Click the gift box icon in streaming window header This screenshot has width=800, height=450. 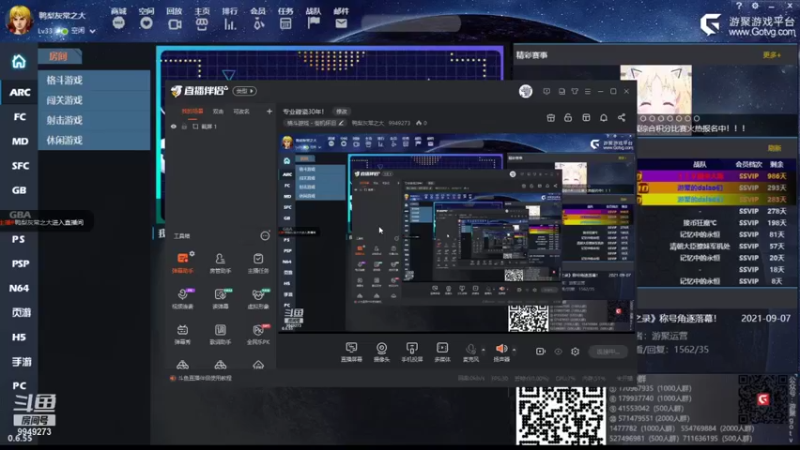pyautogui.click(x=551, y=118)
